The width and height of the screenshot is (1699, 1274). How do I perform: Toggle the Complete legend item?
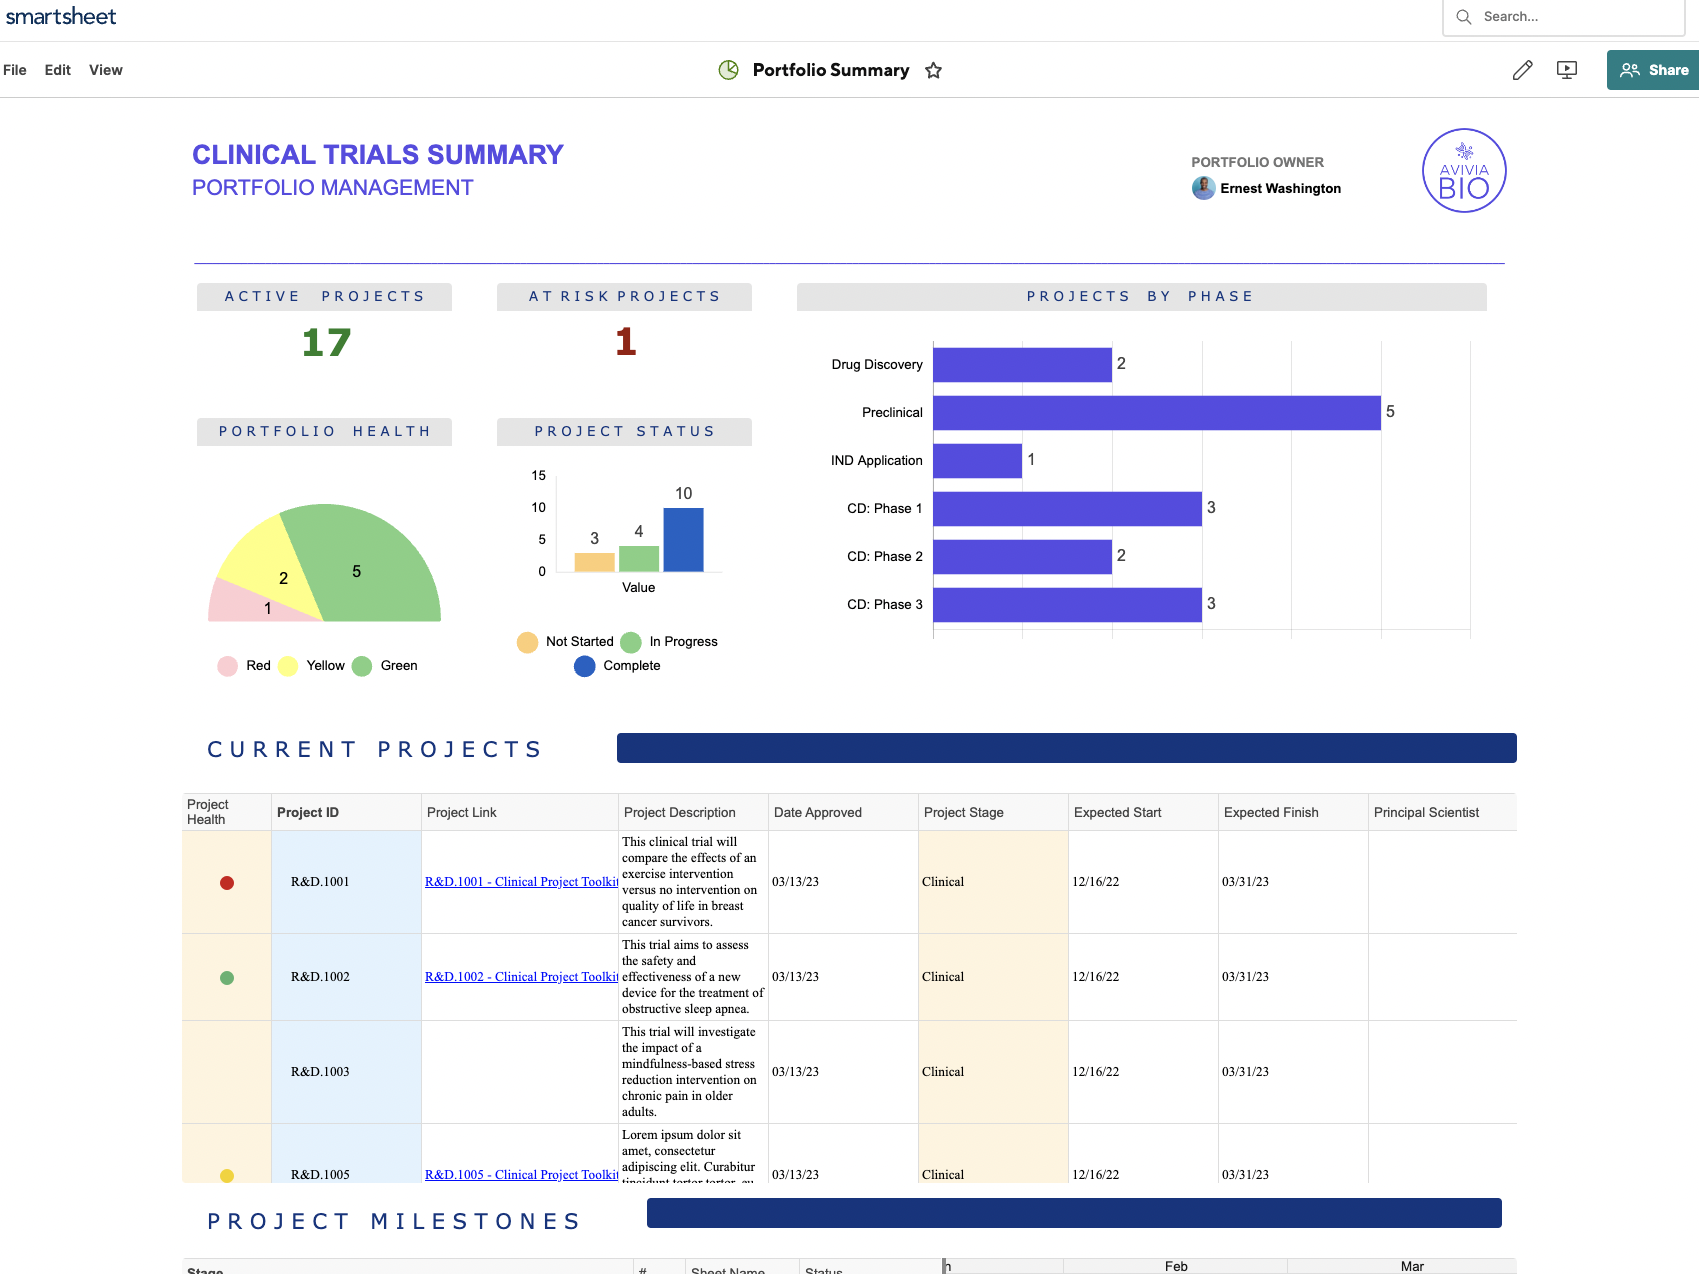click(x=618, y=666)
